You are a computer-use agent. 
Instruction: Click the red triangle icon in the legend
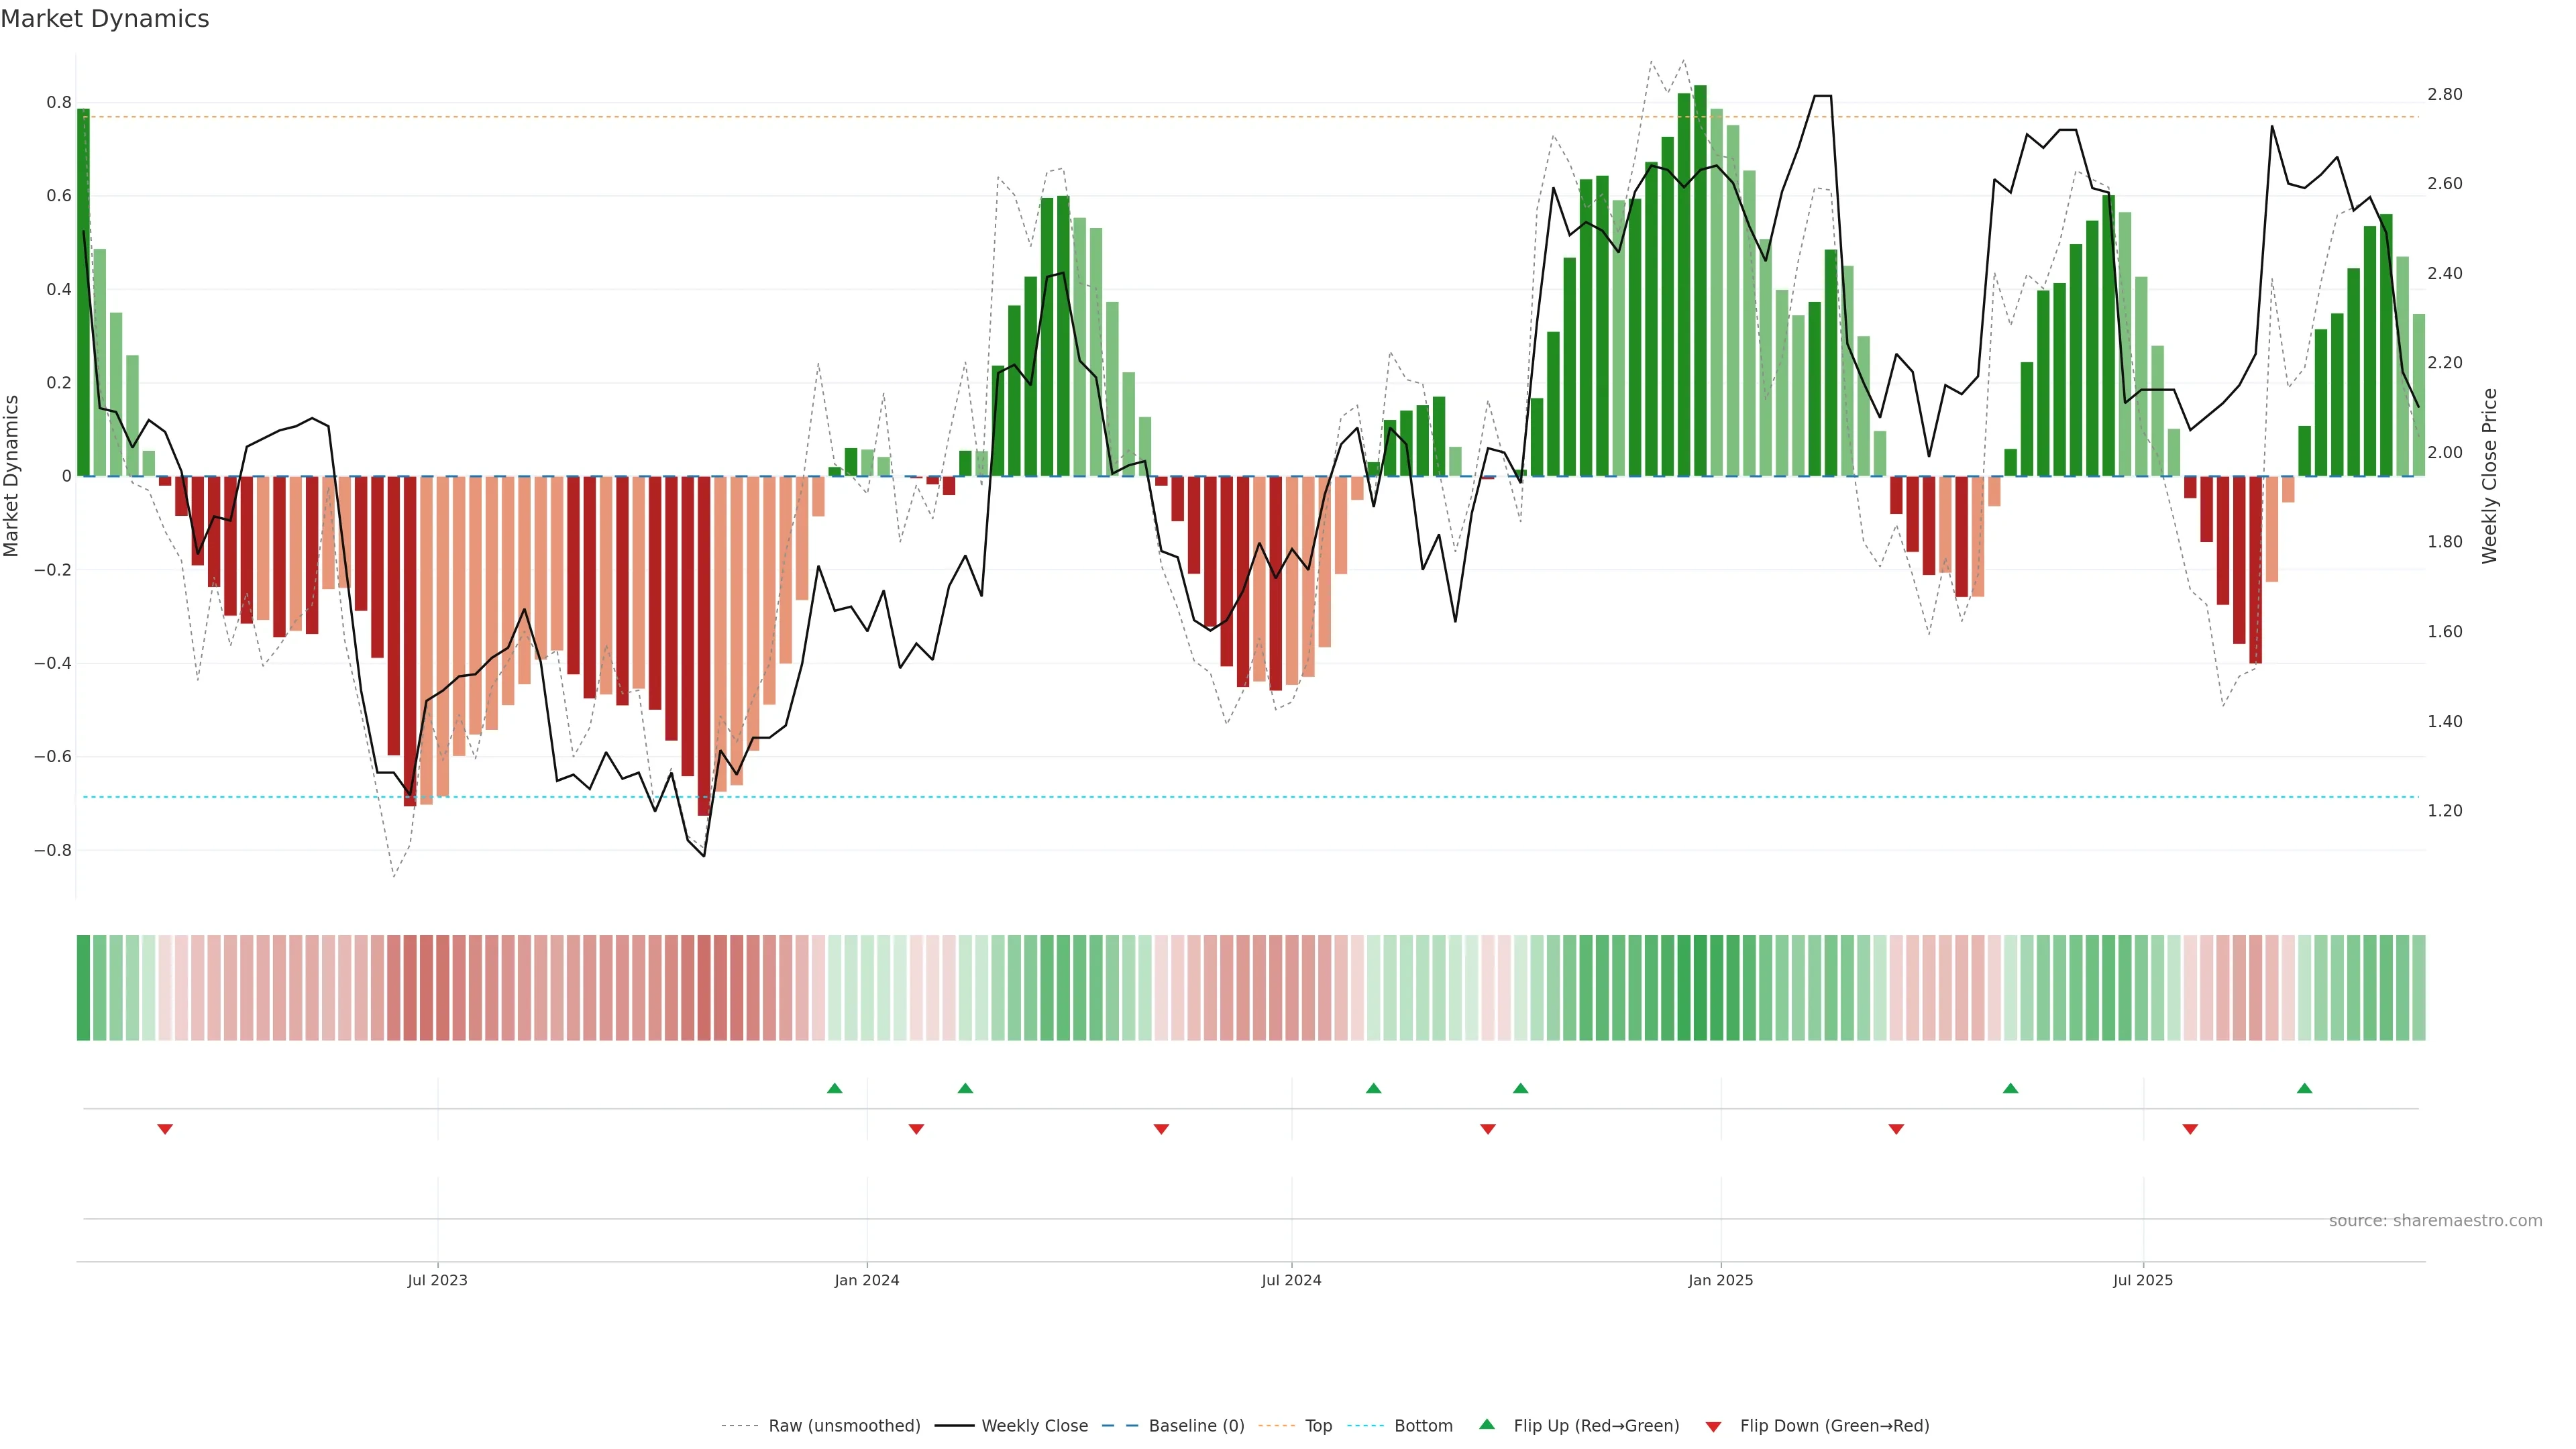coord(1713,1427)
